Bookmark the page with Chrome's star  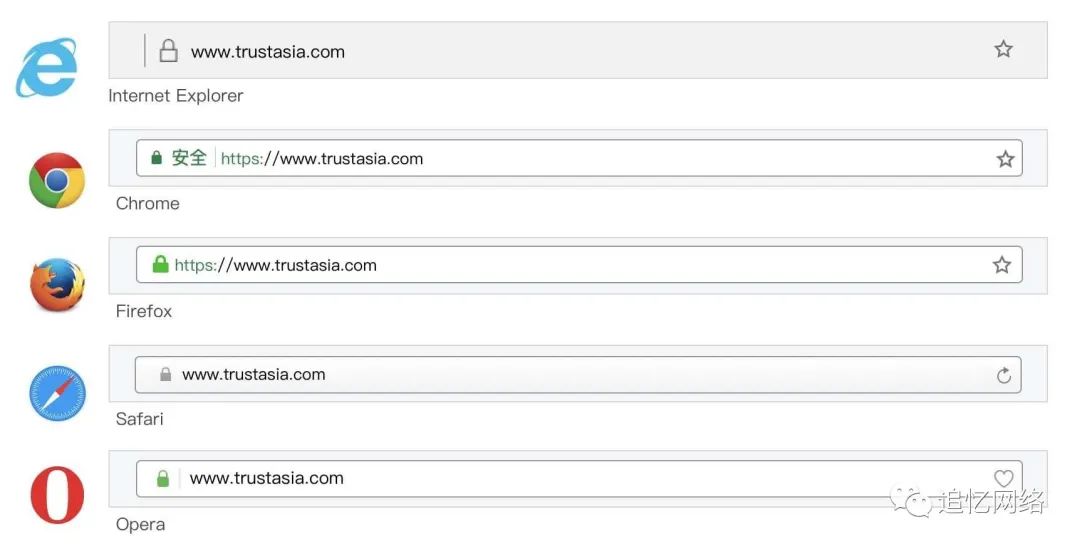[1005, 159]
